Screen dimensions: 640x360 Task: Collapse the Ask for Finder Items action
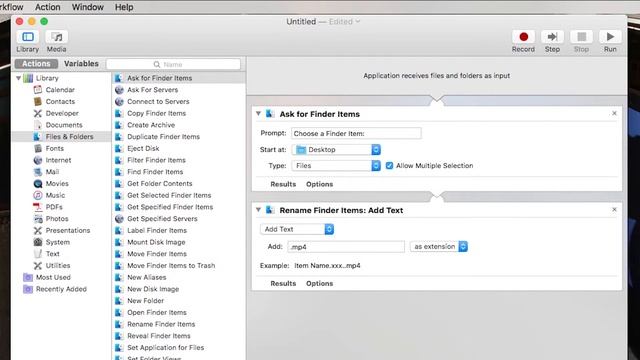point(258,114)
